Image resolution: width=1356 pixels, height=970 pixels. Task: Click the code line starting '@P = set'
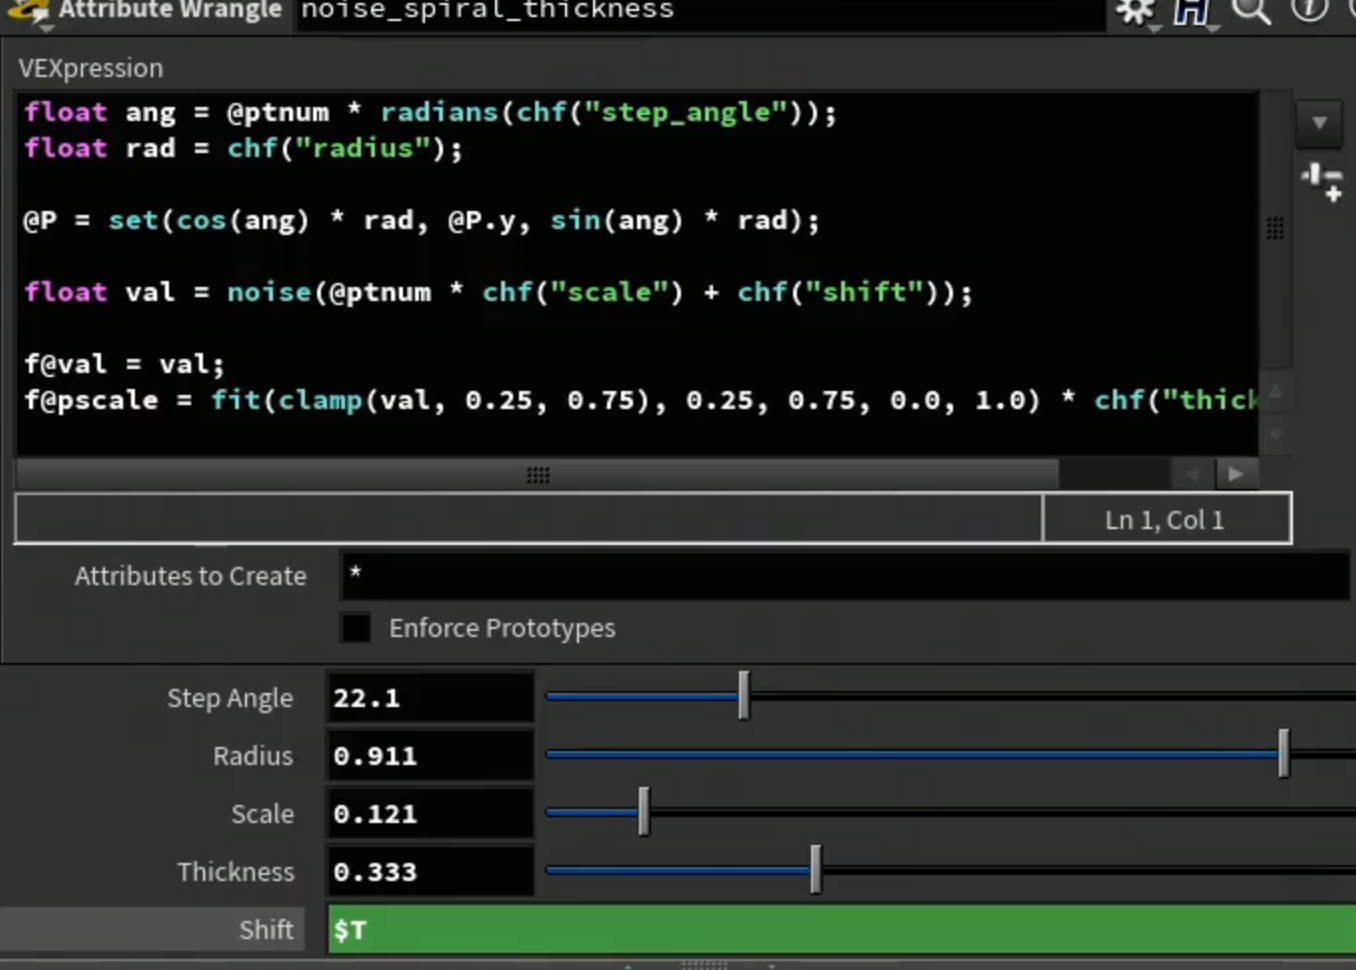421,220
